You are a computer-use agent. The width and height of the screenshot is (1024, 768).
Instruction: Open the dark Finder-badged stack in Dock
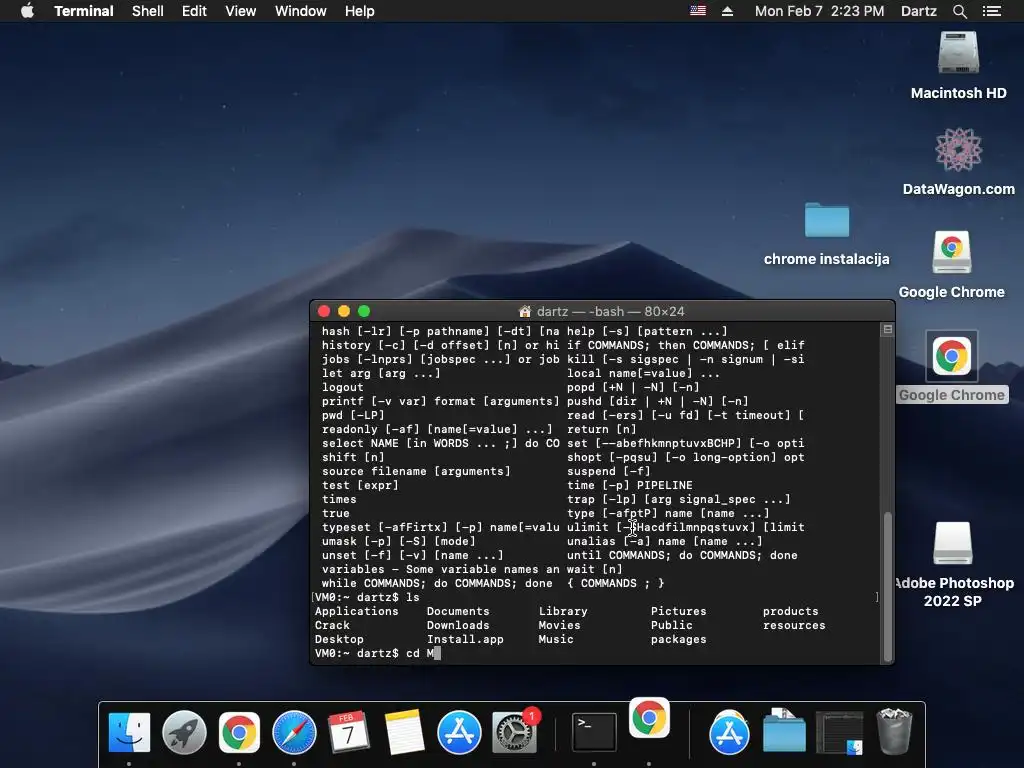pyautogui.click(x=839, y=732)
